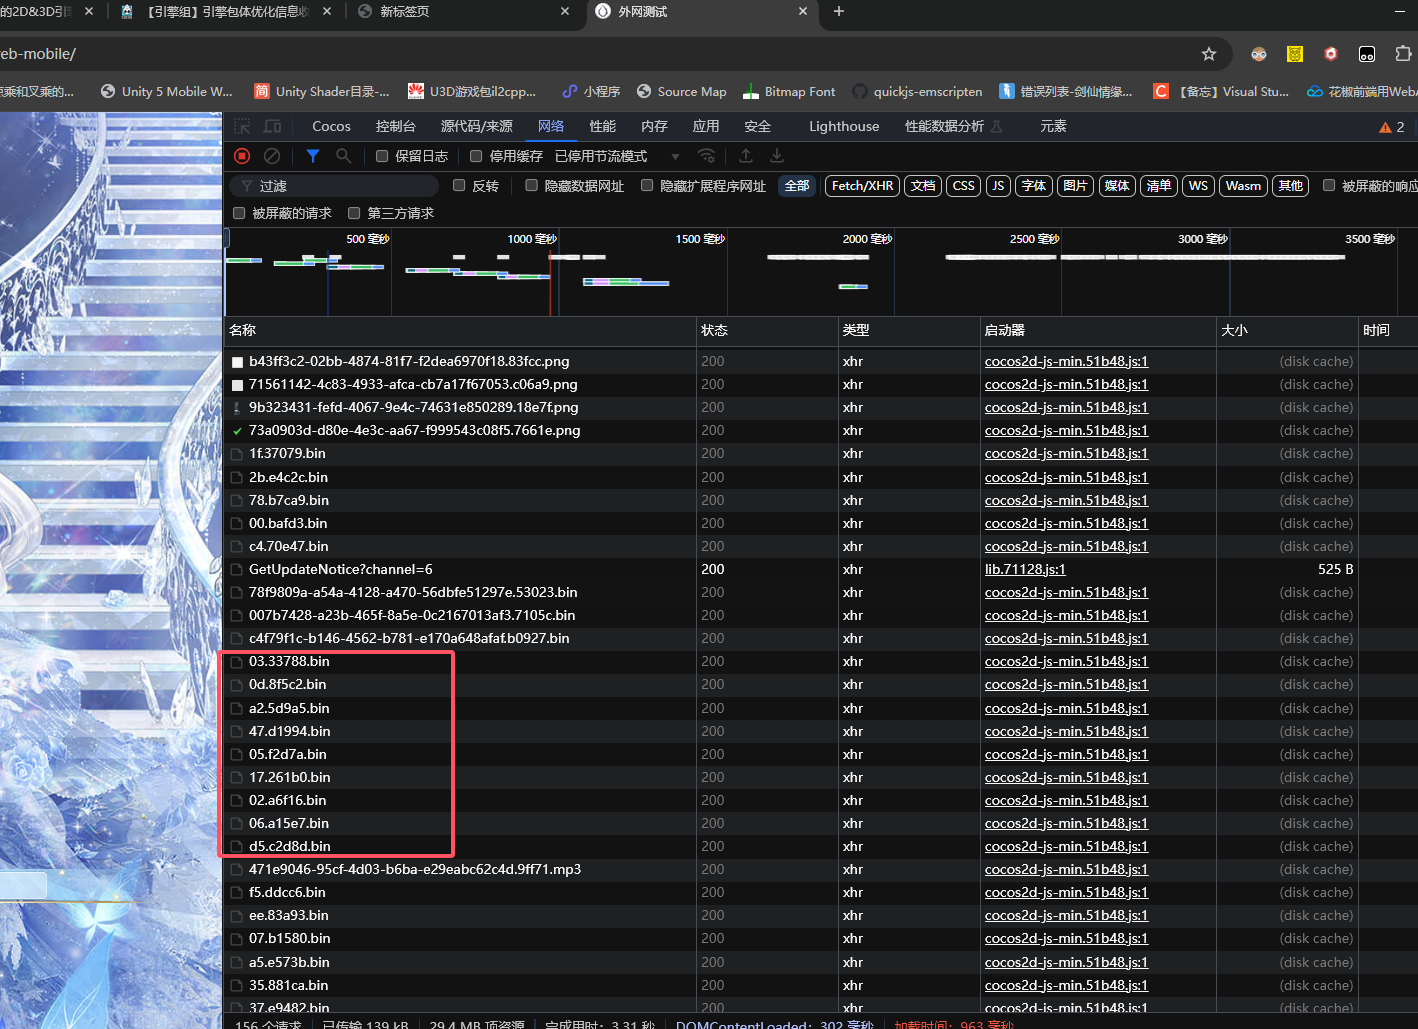Image resolution: width=1418 pixels, height=1029 pixels.
Task: Tick the 隐藏扩展程序网址 checkbox
Action: click(x=647, y=185)
